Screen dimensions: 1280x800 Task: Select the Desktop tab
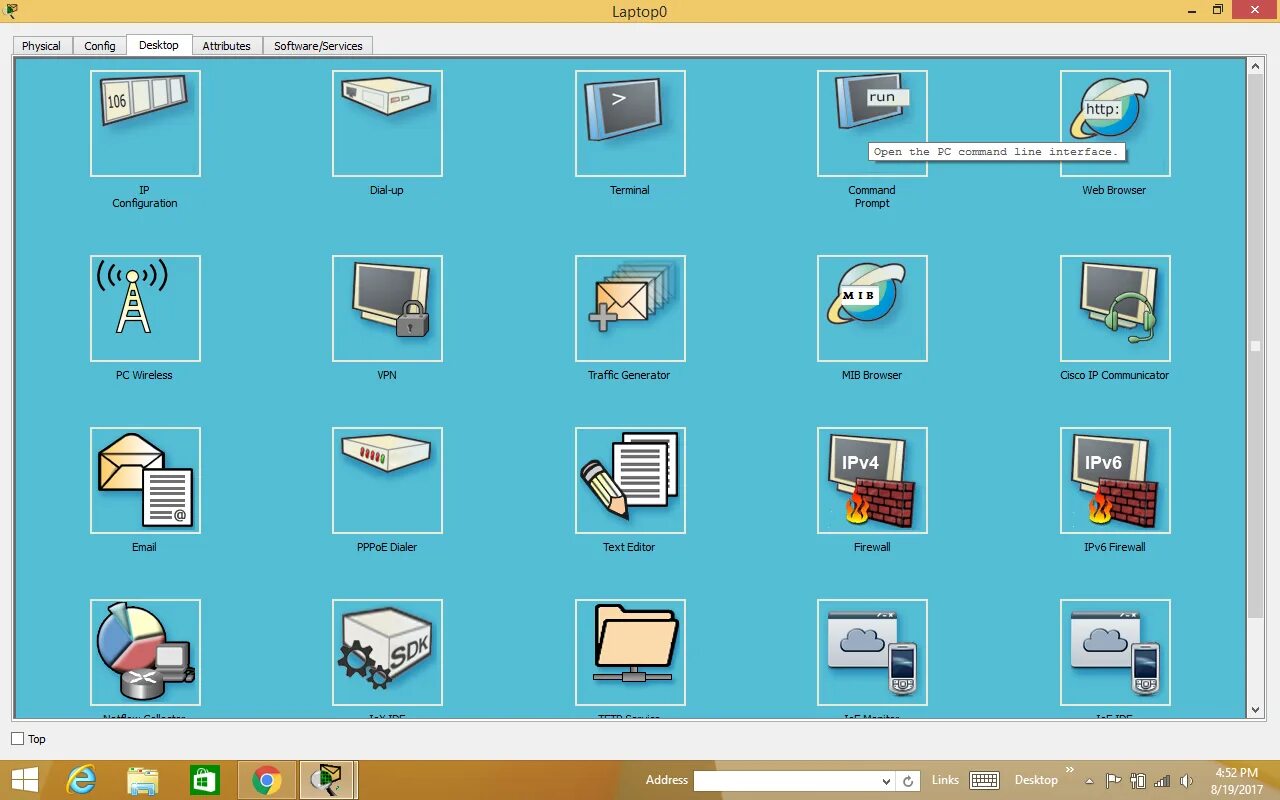(159, 45)
